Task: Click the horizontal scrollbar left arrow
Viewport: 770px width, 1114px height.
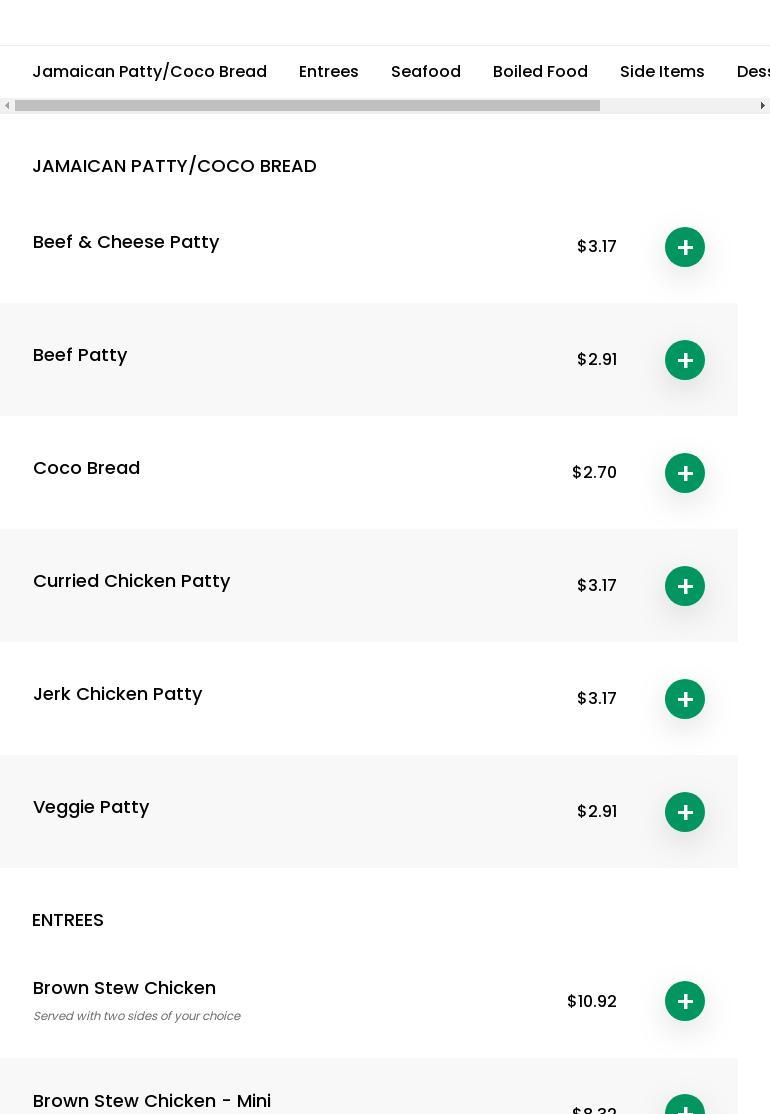Action: click(x=7, y=106)
